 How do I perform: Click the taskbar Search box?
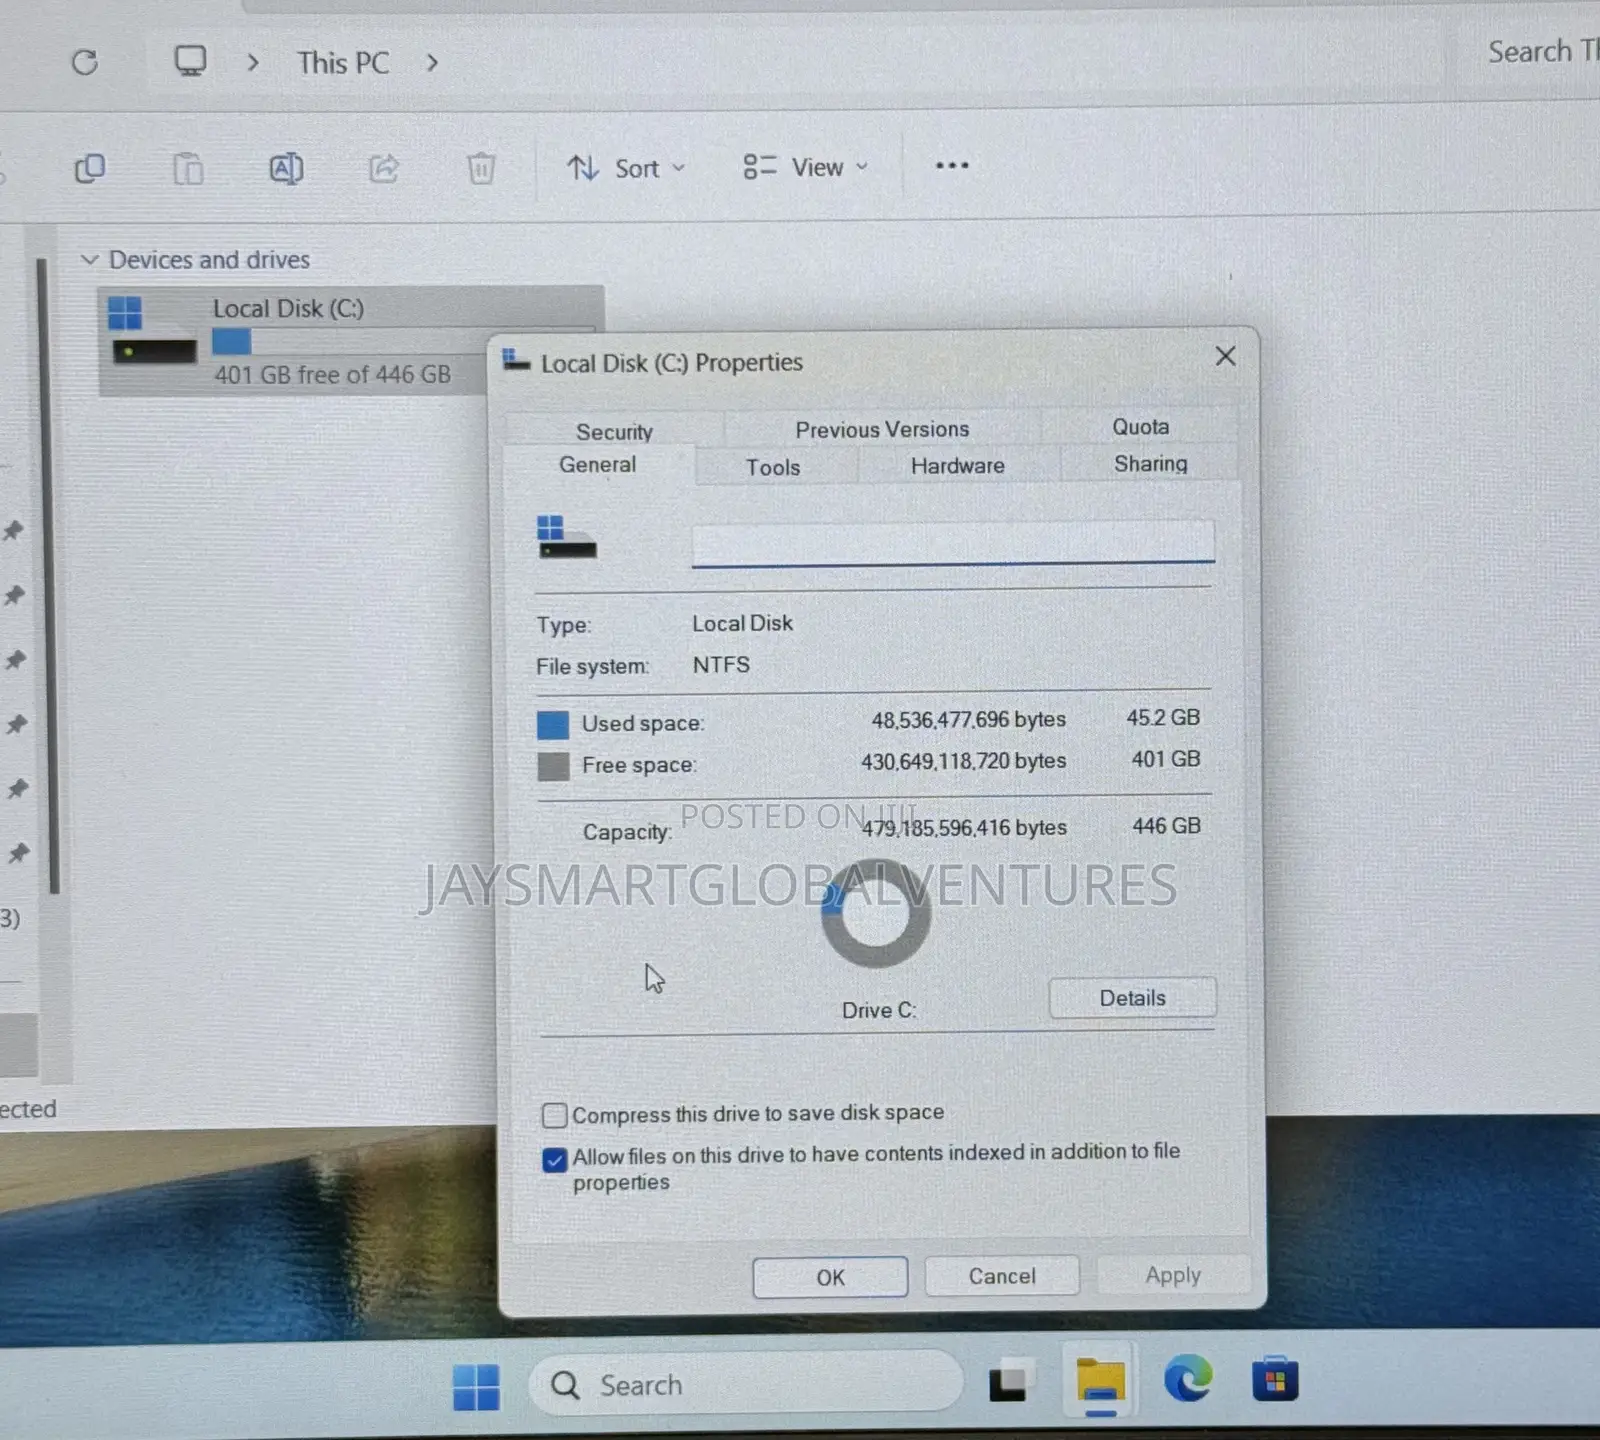pos(745,1385)
